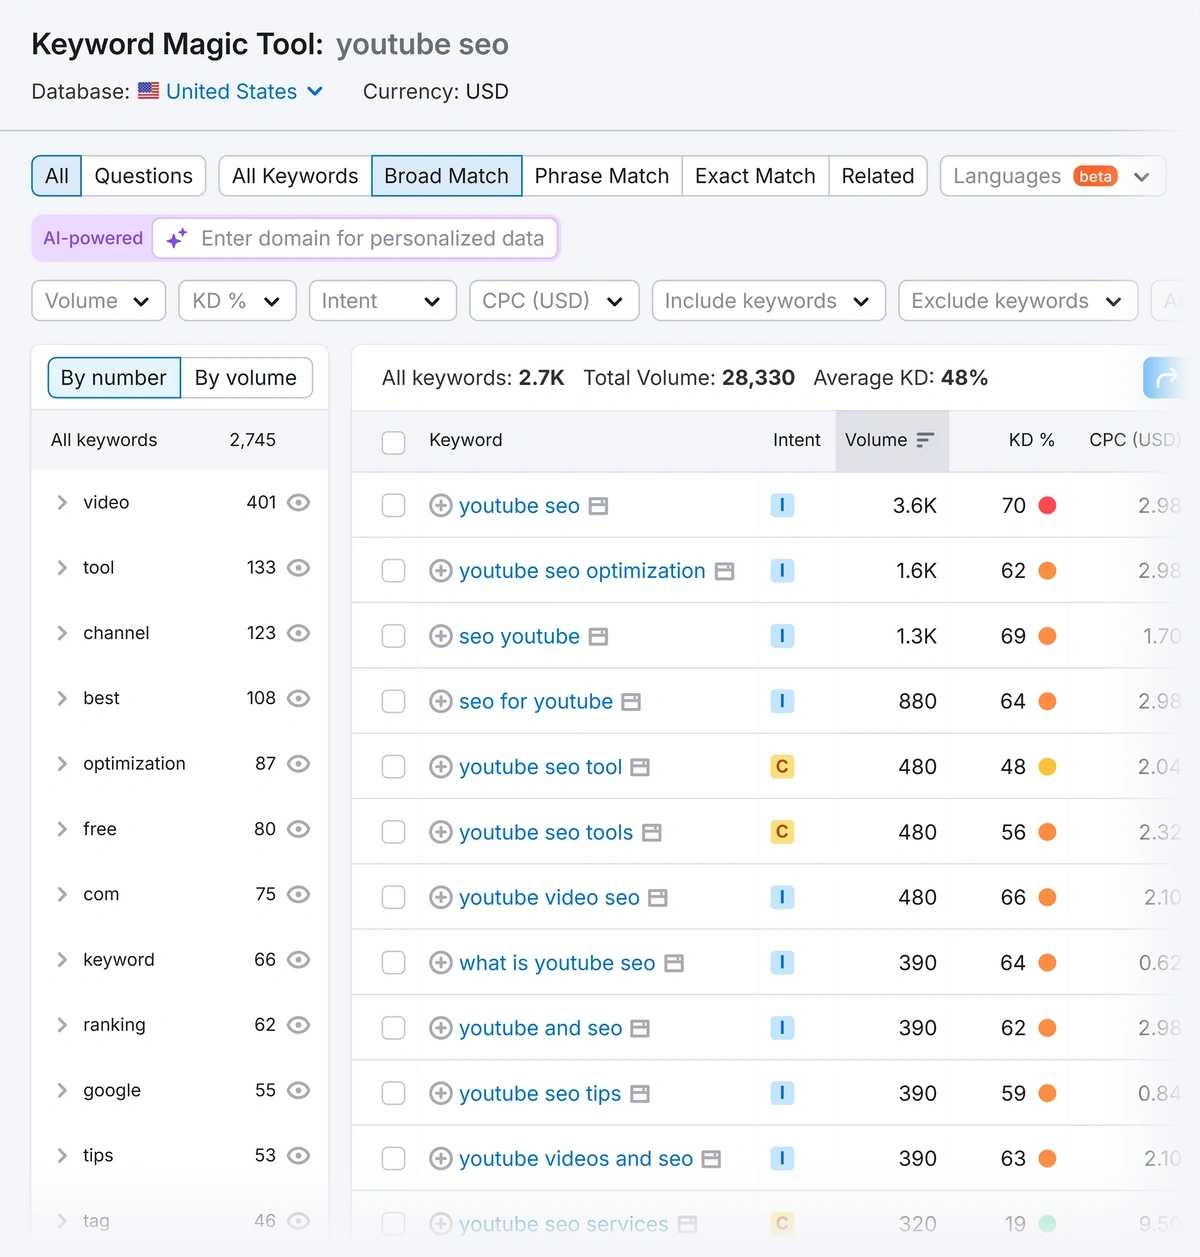The height and width of the screenshot is (1257, 1200).
Task: Open the CPC (USD) filter dropdown
Action: coord(554,301)
